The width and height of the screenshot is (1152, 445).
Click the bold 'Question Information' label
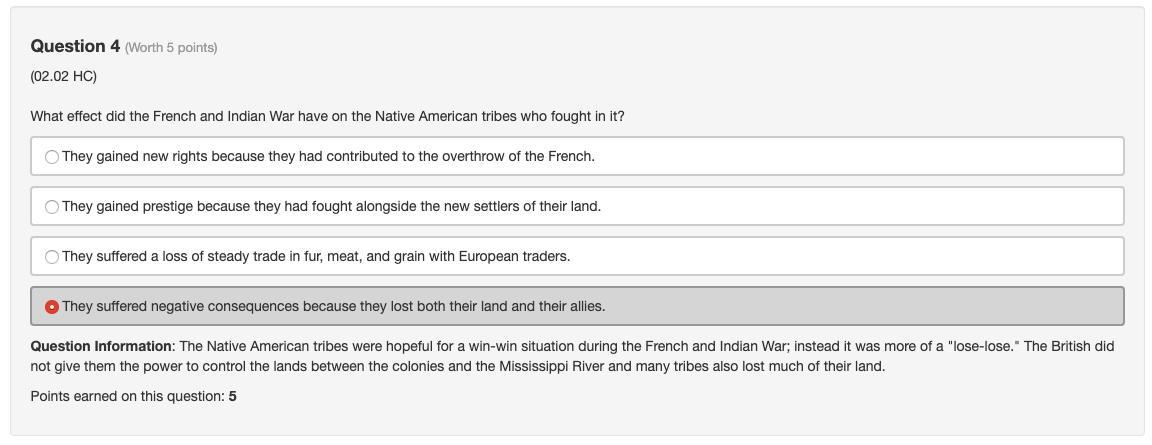point(101,346)
